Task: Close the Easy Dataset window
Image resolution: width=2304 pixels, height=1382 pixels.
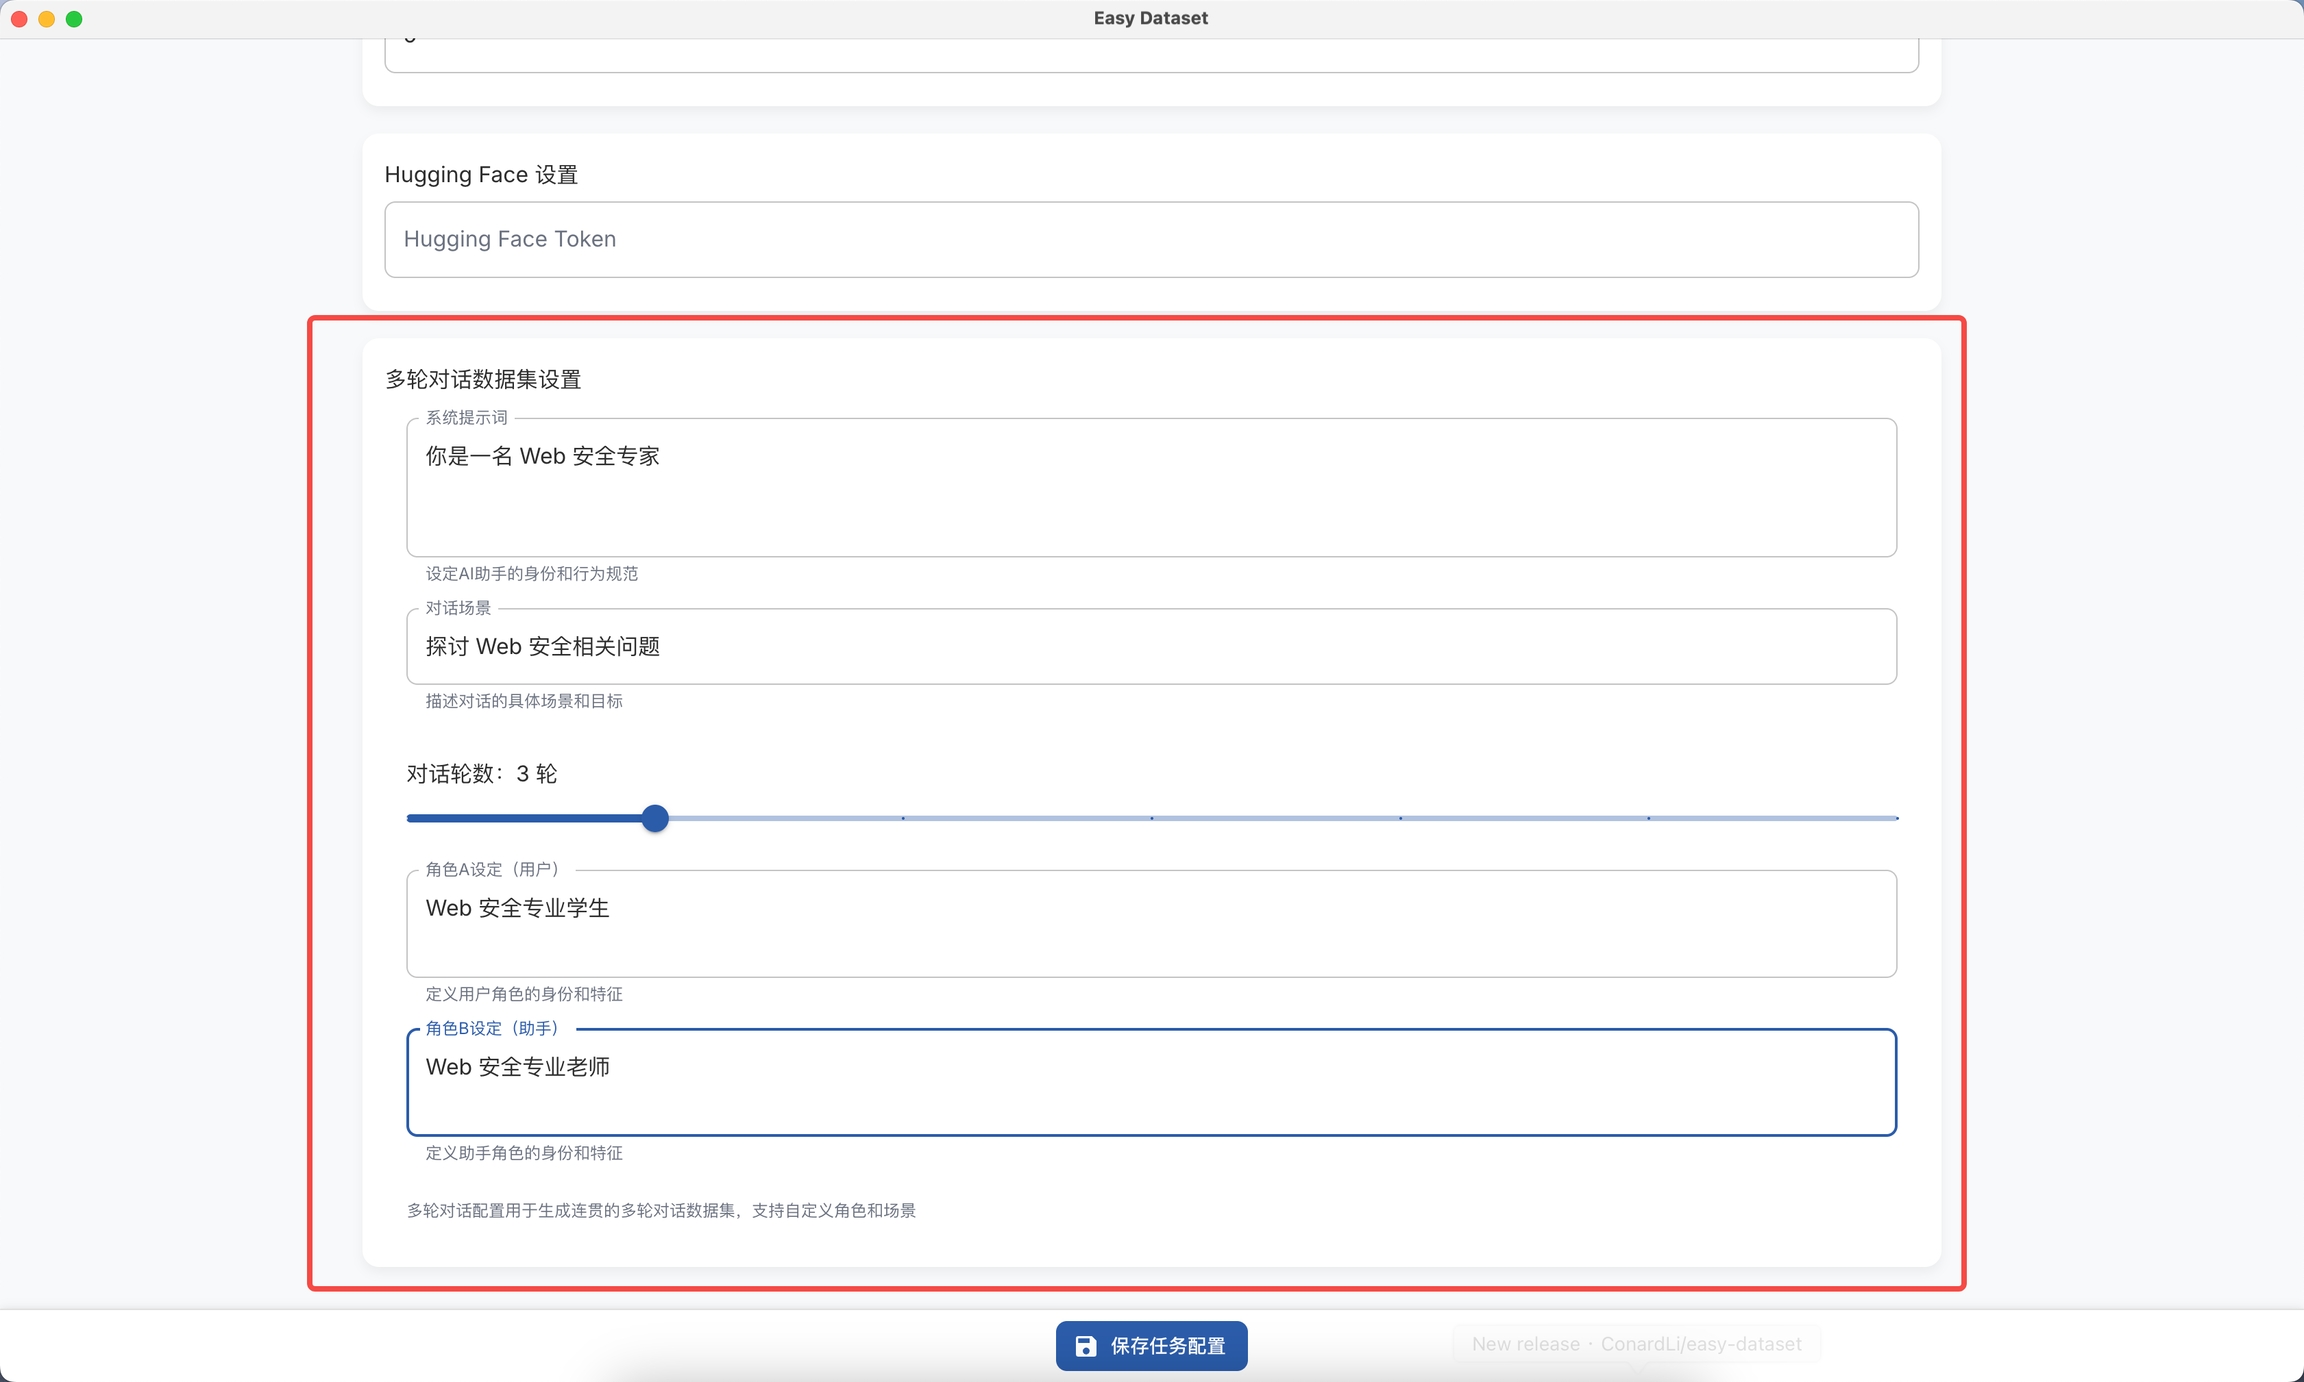Action: [19, 19]
